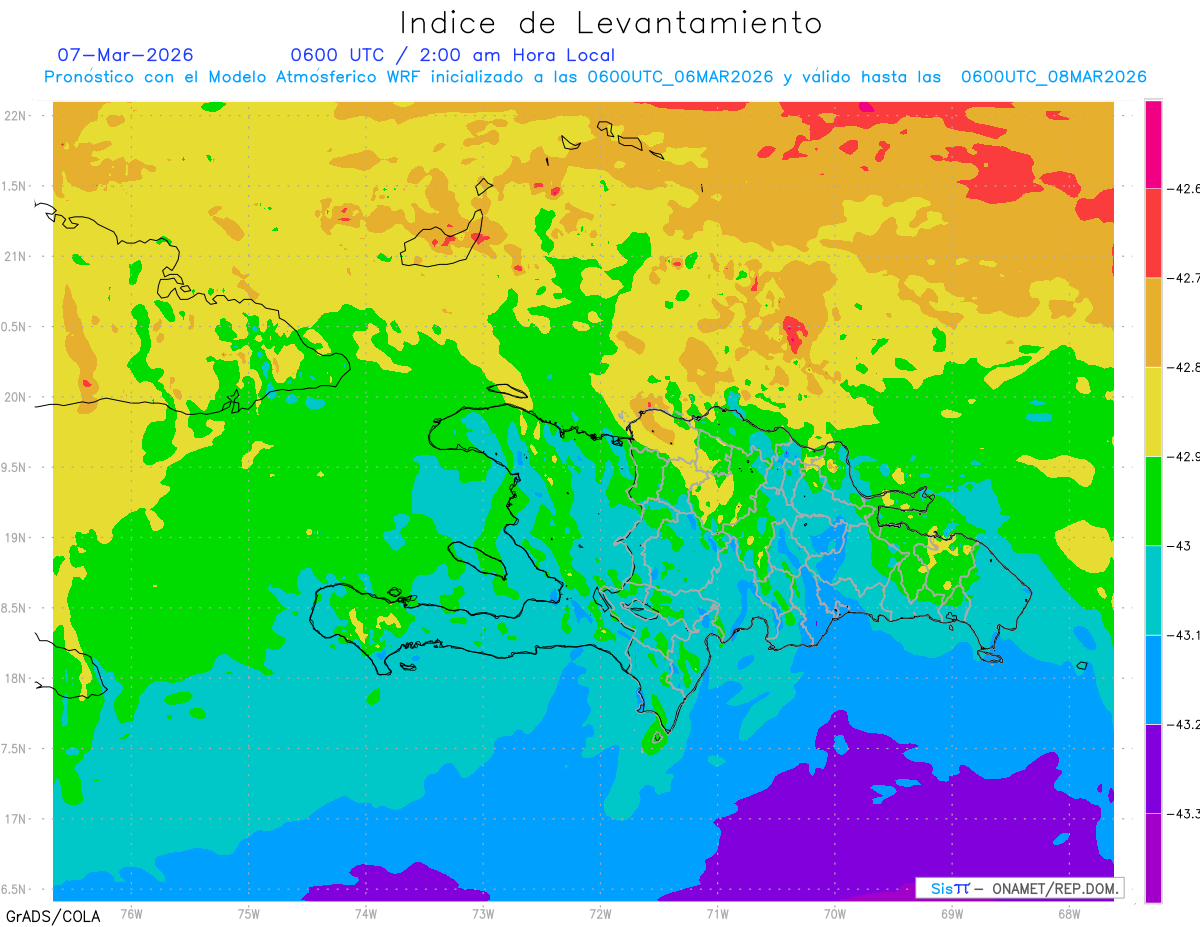The height and width of the screenshot is (927, 1200).
Task: Click the '-43' color bar value
Action: point(1178,545)
